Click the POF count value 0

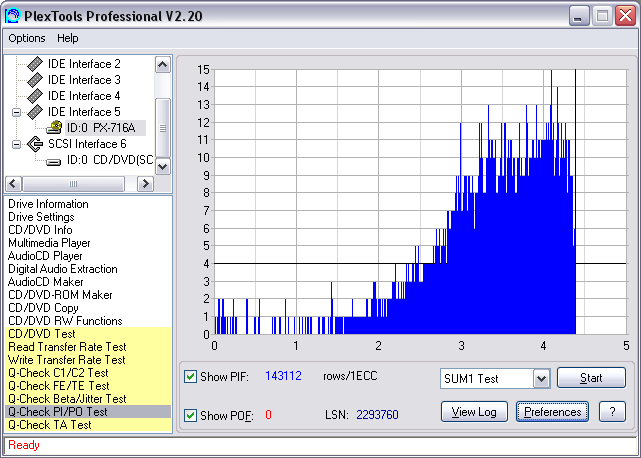268,415
